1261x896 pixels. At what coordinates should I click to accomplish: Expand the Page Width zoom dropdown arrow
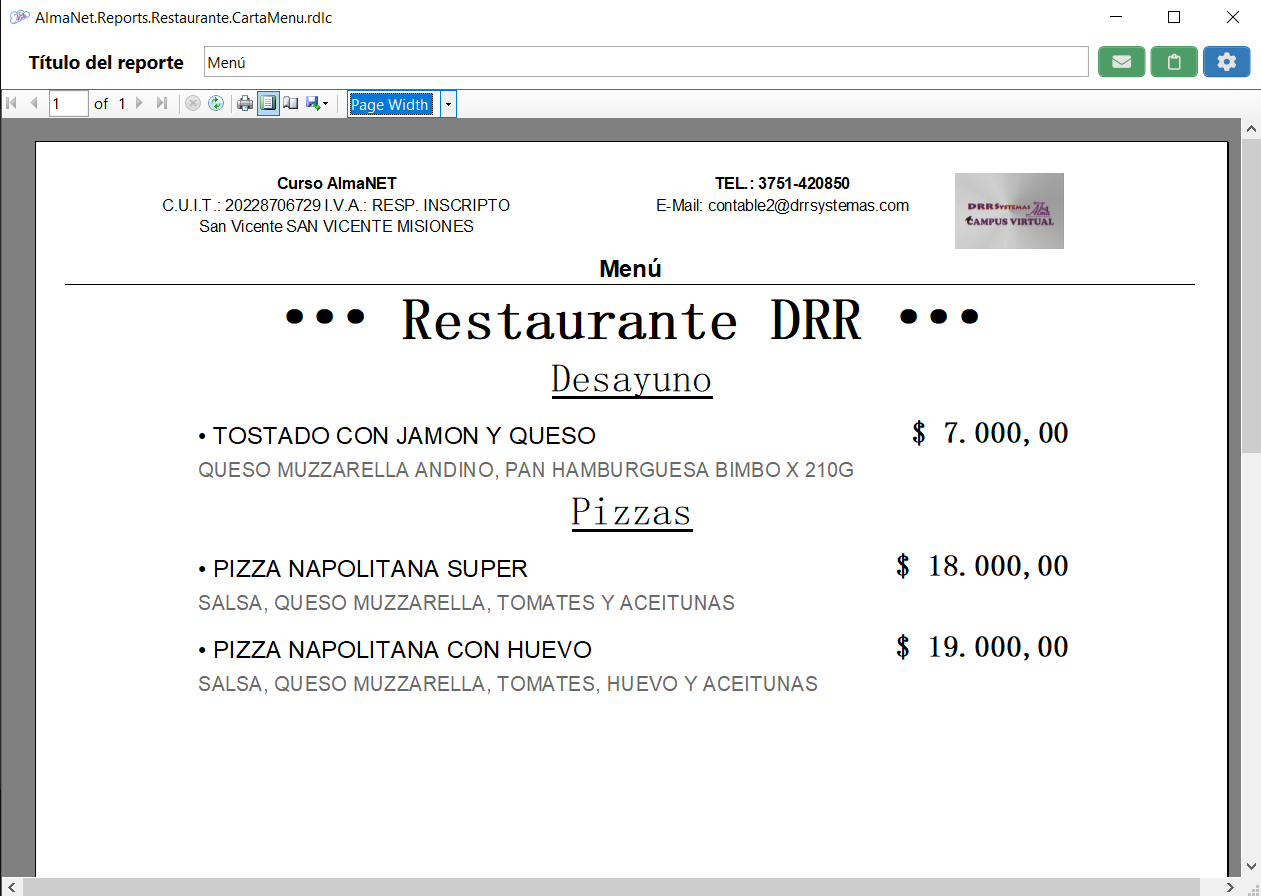[x=448, y=105]
